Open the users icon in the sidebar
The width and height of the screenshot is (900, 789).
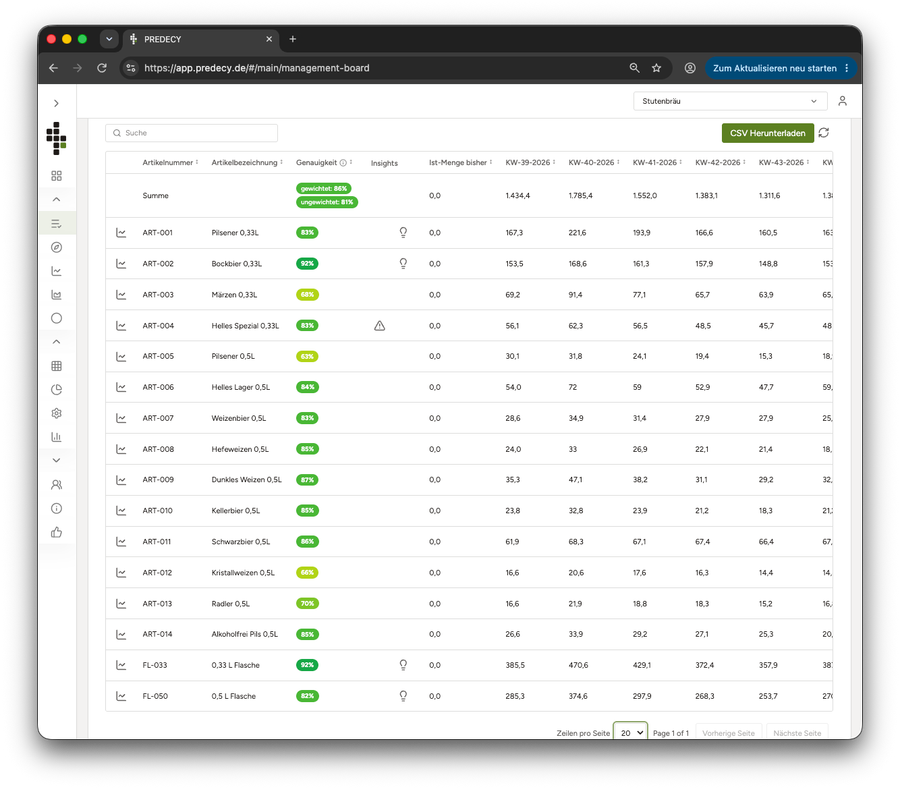click(x=56, y=485)
